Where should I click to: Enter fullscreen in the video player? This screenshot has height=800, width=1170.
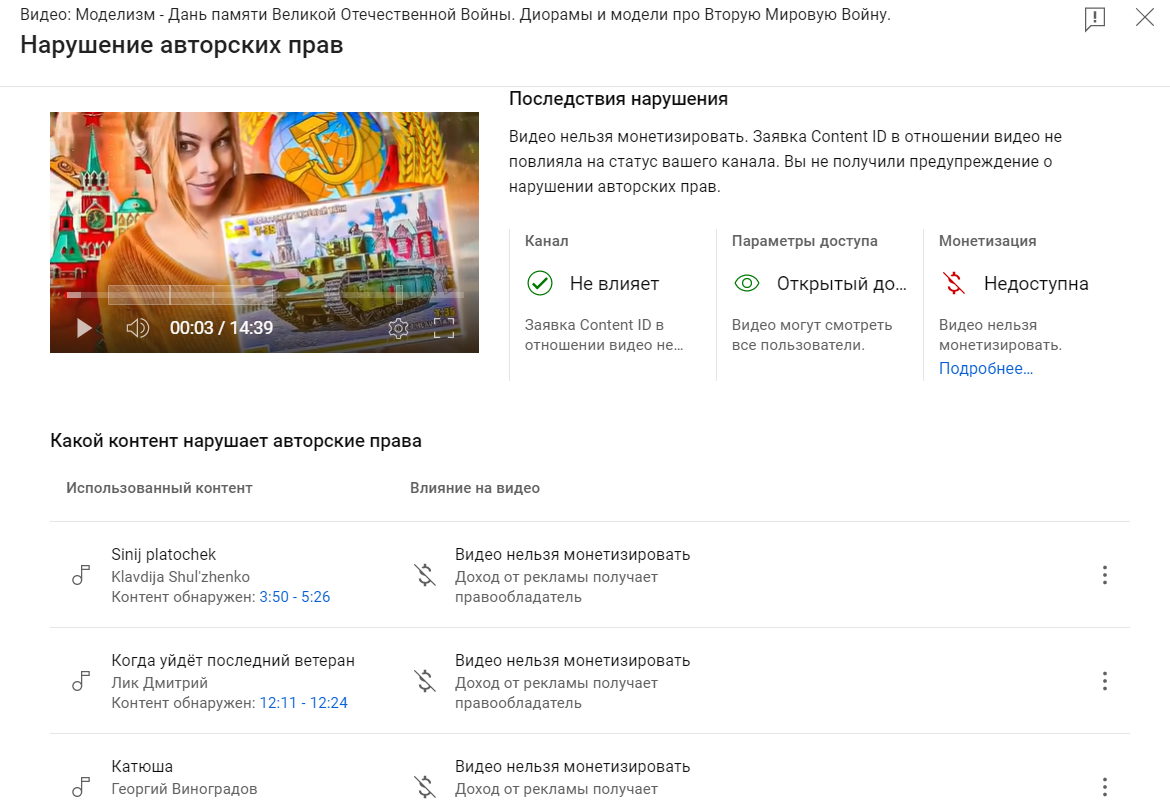(x=444, y=328)
